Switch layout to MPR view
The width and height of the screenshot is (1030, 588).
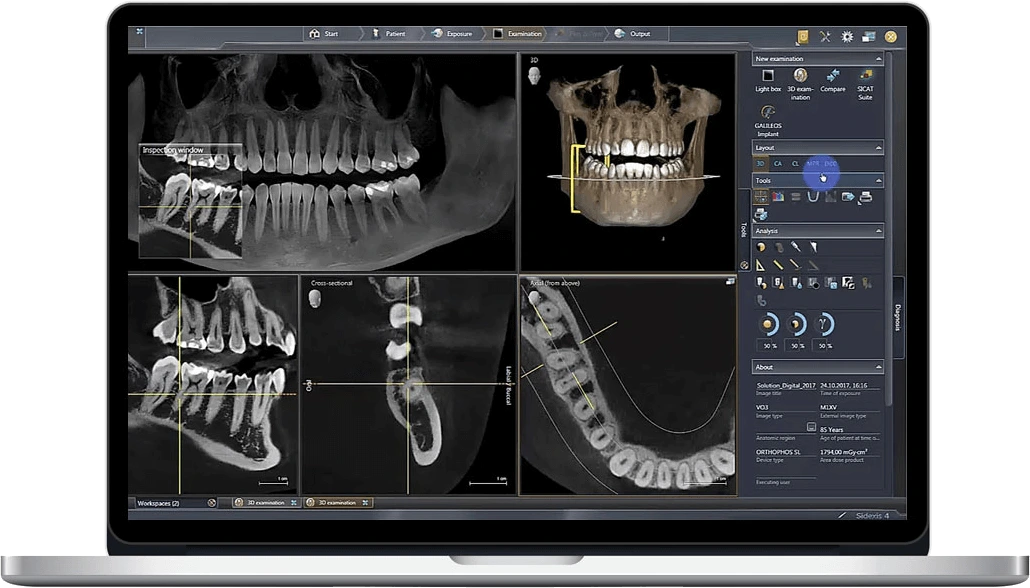(x=815, y=162)
